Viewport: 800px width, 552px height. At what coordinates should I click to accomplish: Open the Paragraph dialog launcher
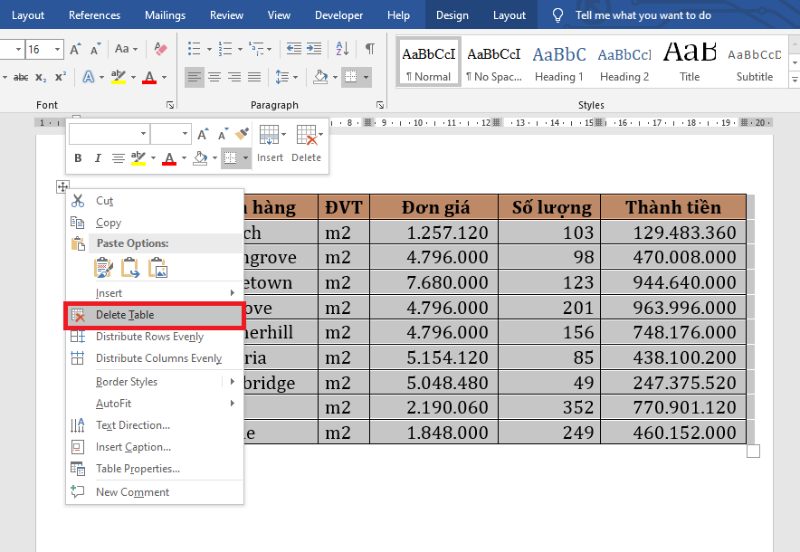coord(380,105)
